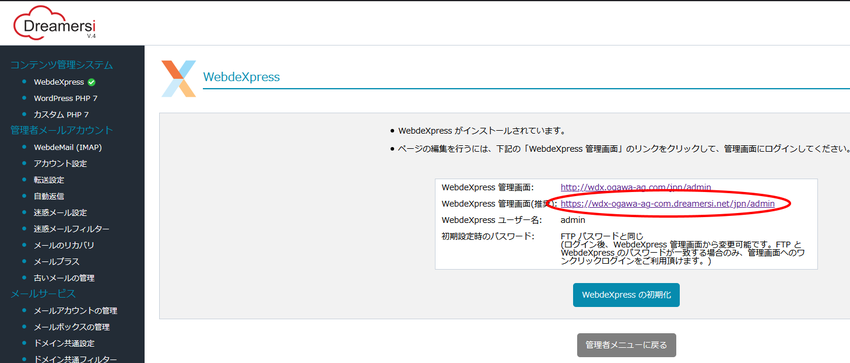Click the 初期設定時のパスワード label
Viewport: 850px width, 363px height.
tap(488, 237)
